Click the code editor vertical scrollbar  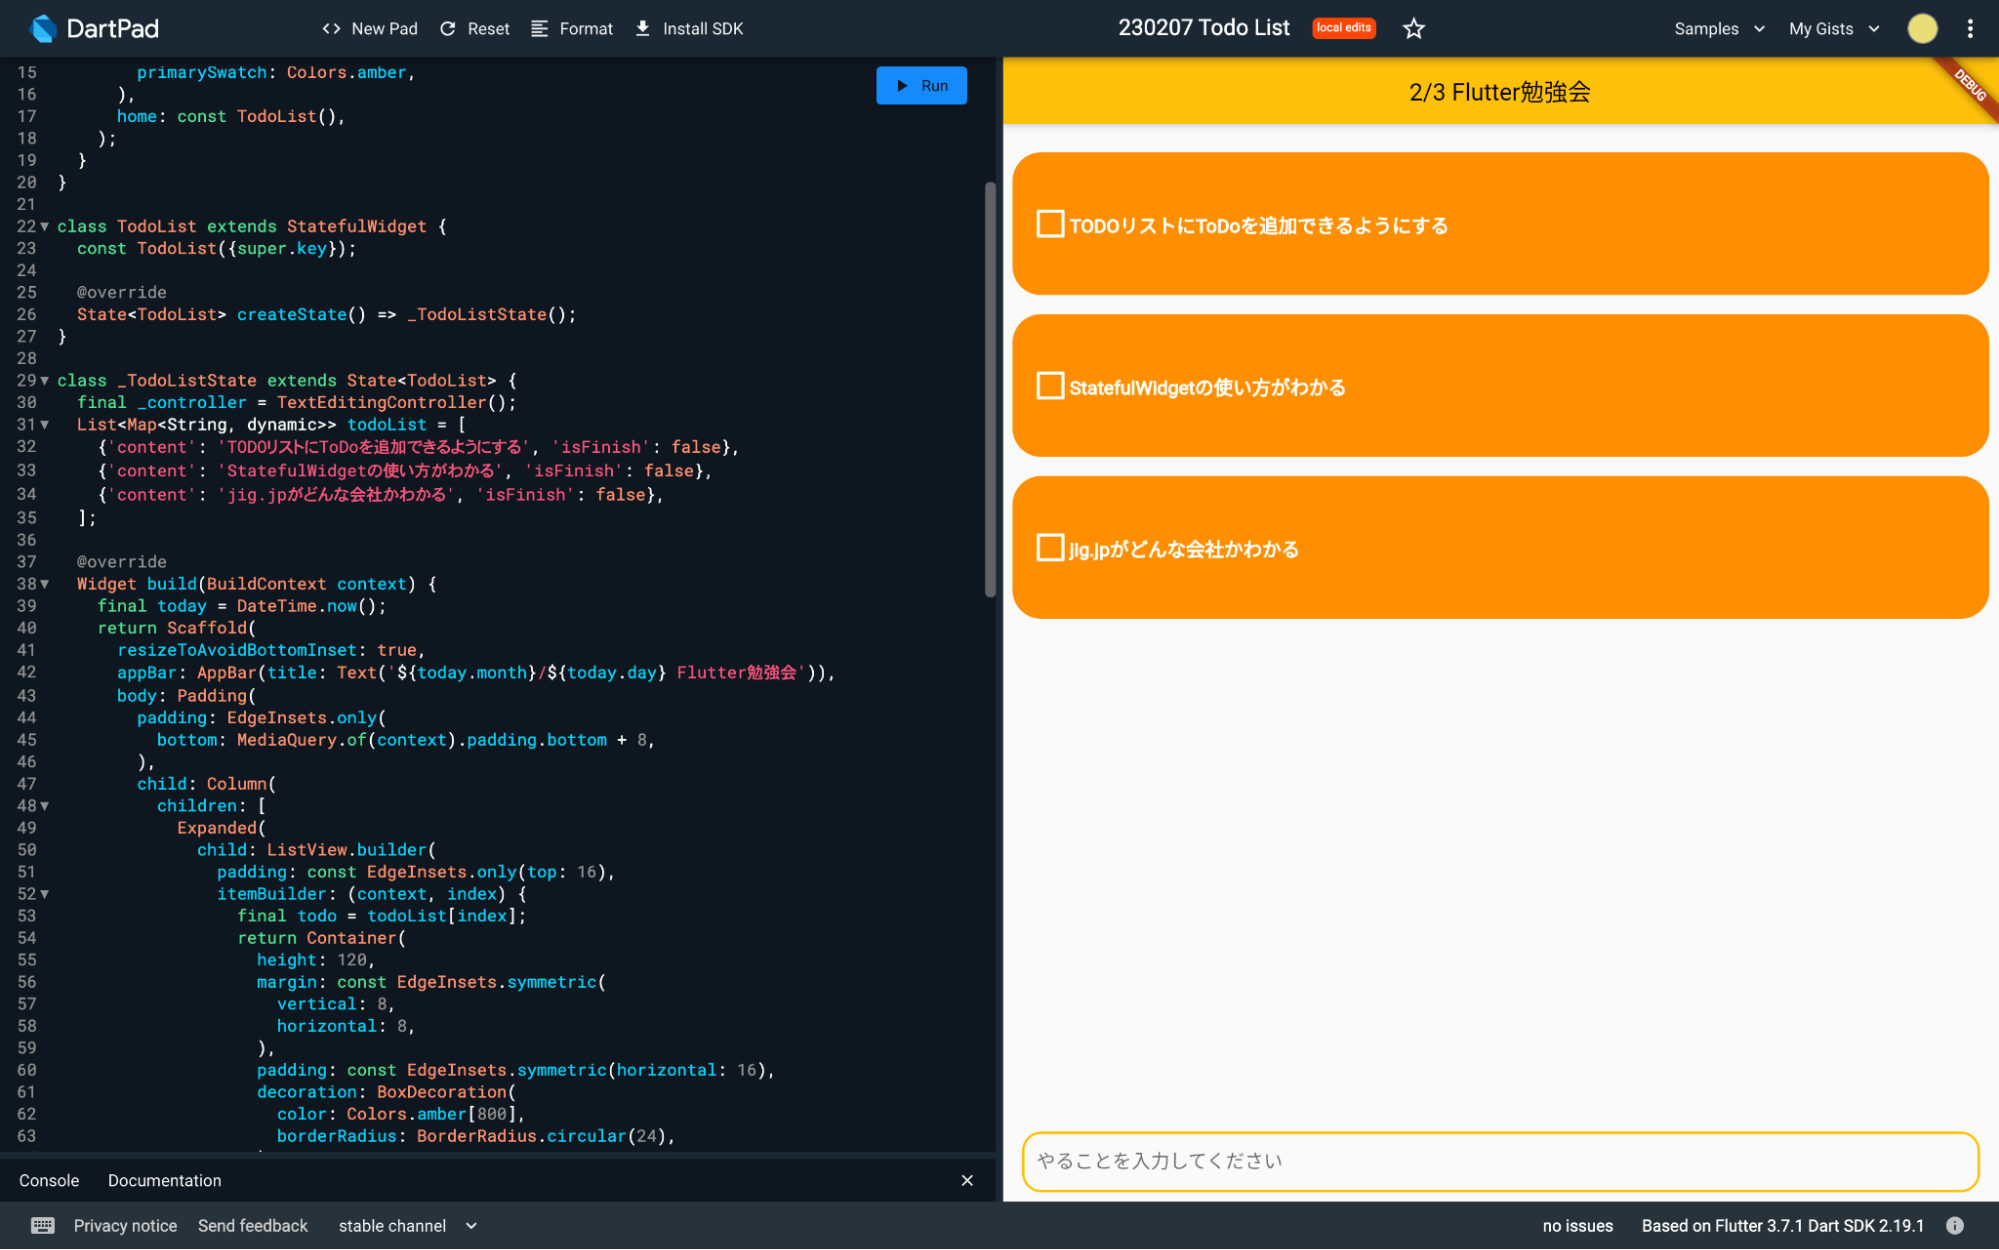click(990, 390)
